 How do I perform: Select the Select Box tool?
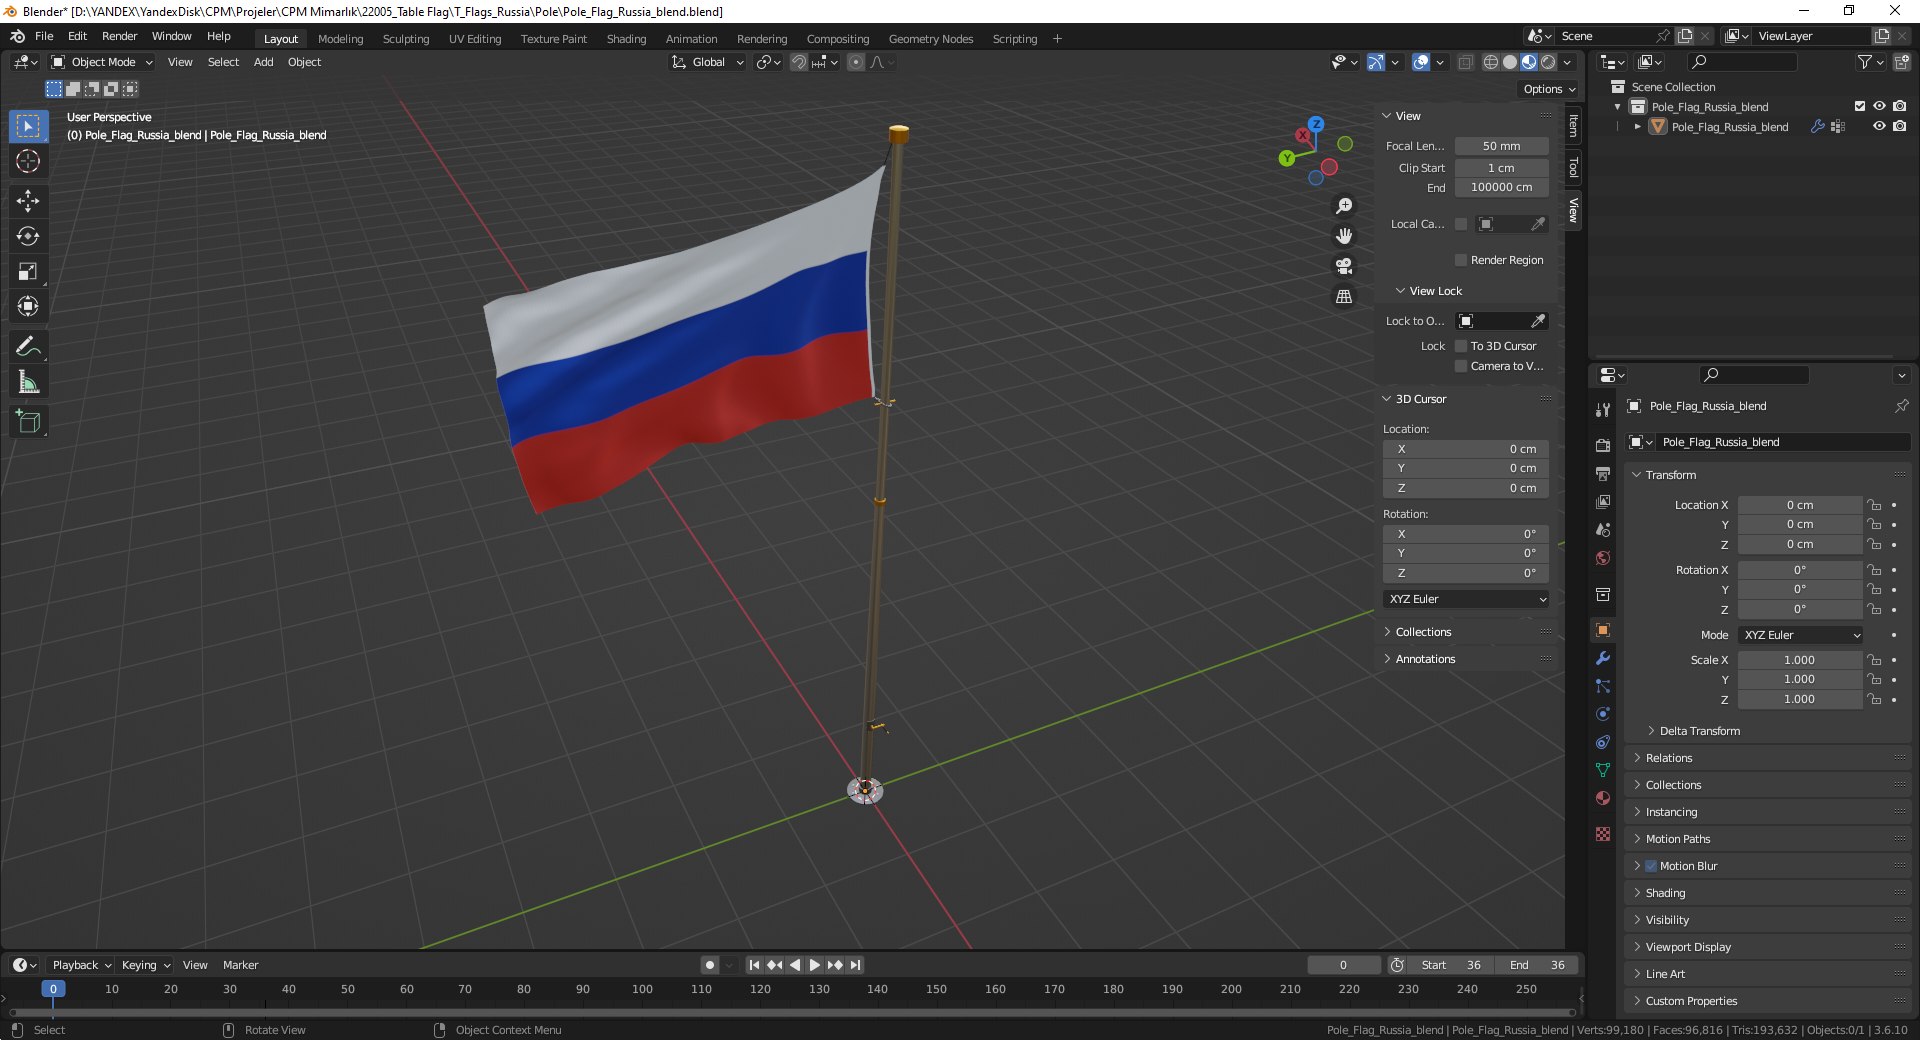[28, 126]
